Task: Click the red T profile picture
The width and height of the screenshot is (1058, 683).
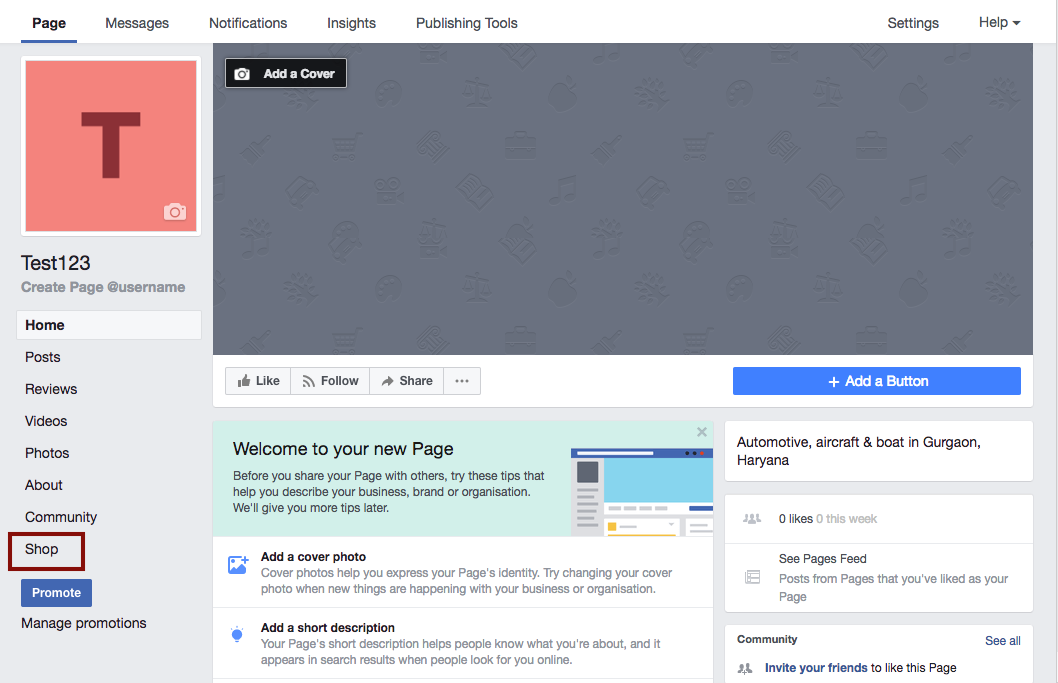Action: click(x=111, y=146)
